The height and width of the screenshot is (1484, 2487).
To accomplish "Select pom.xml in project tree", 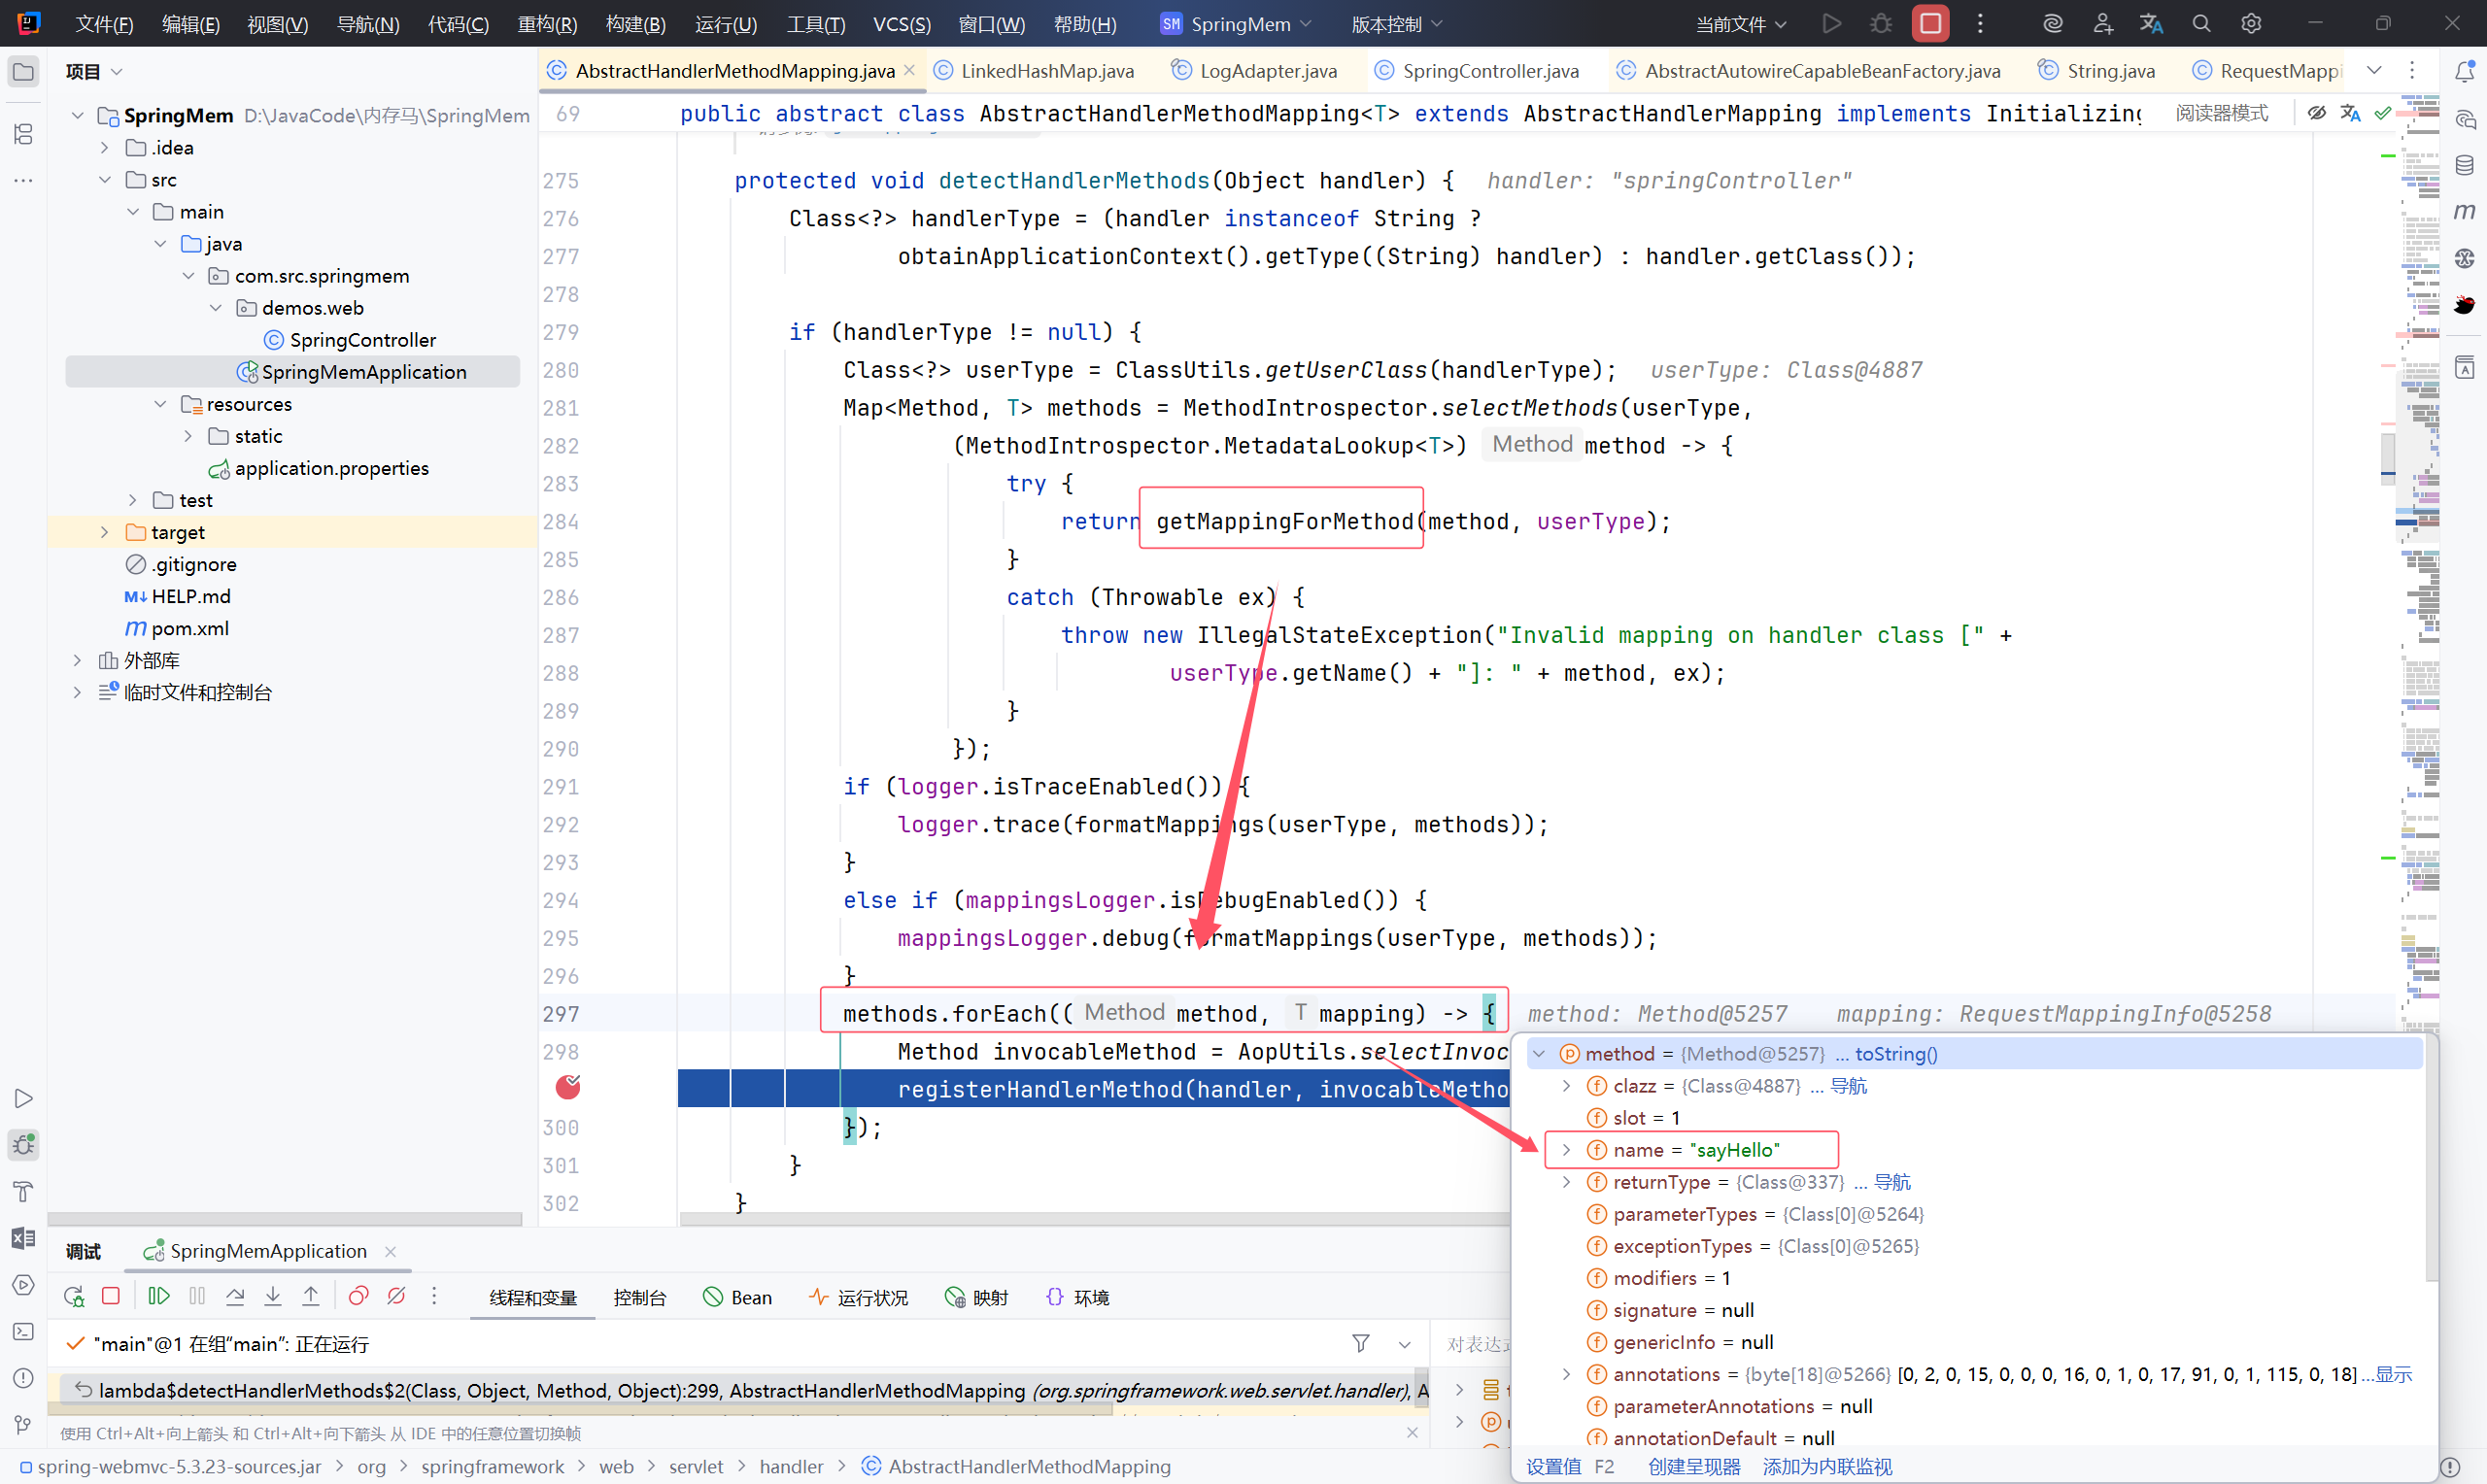I will (x=190, y=628).
